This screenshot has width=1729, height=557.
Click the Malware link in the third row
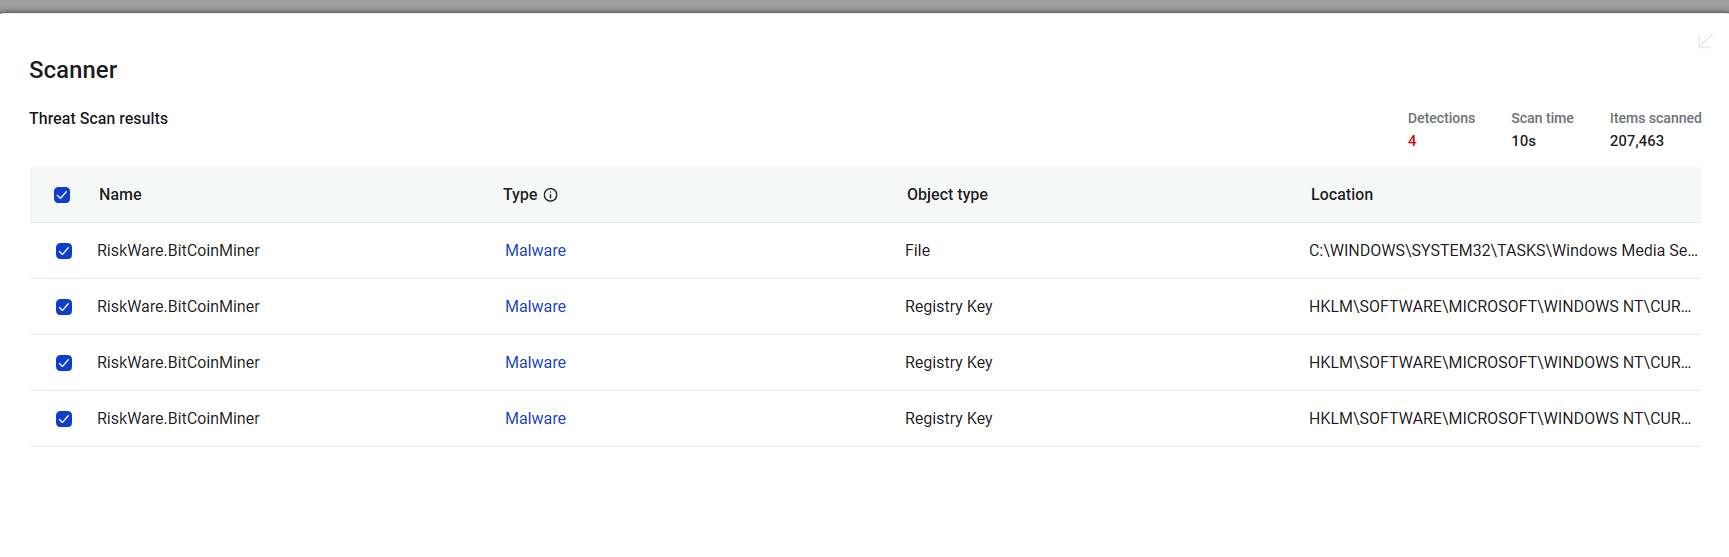coord(535,363)
